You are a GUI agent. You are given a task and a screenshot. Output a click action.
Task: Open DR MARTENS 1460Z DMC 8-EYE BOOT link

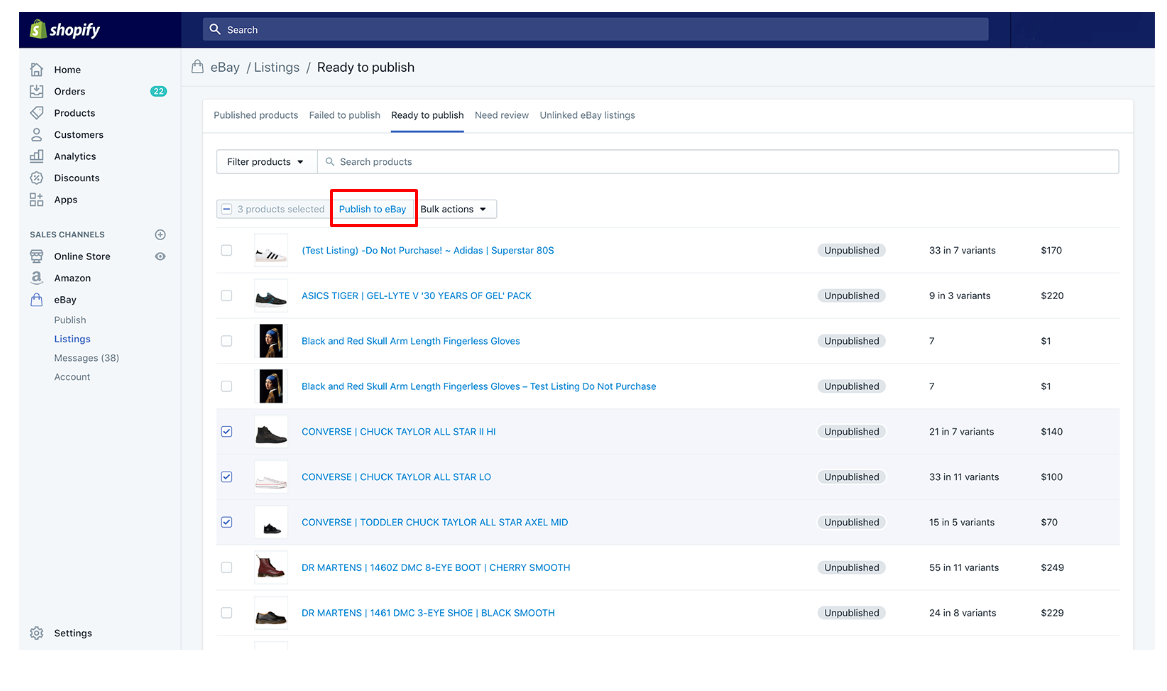(435, 567)
